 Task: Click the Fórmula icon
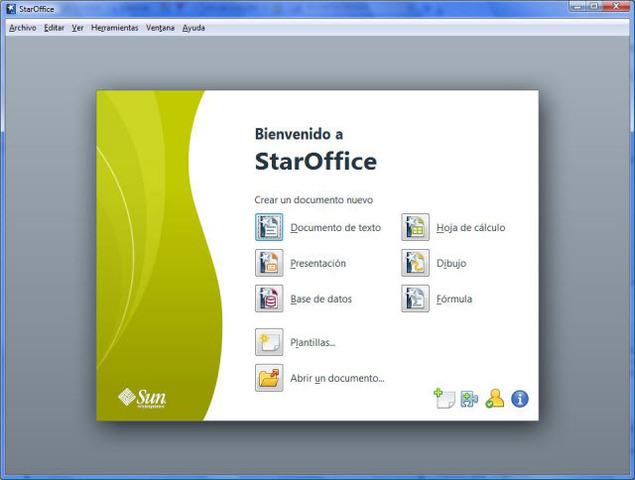click(x=415, y=299)
